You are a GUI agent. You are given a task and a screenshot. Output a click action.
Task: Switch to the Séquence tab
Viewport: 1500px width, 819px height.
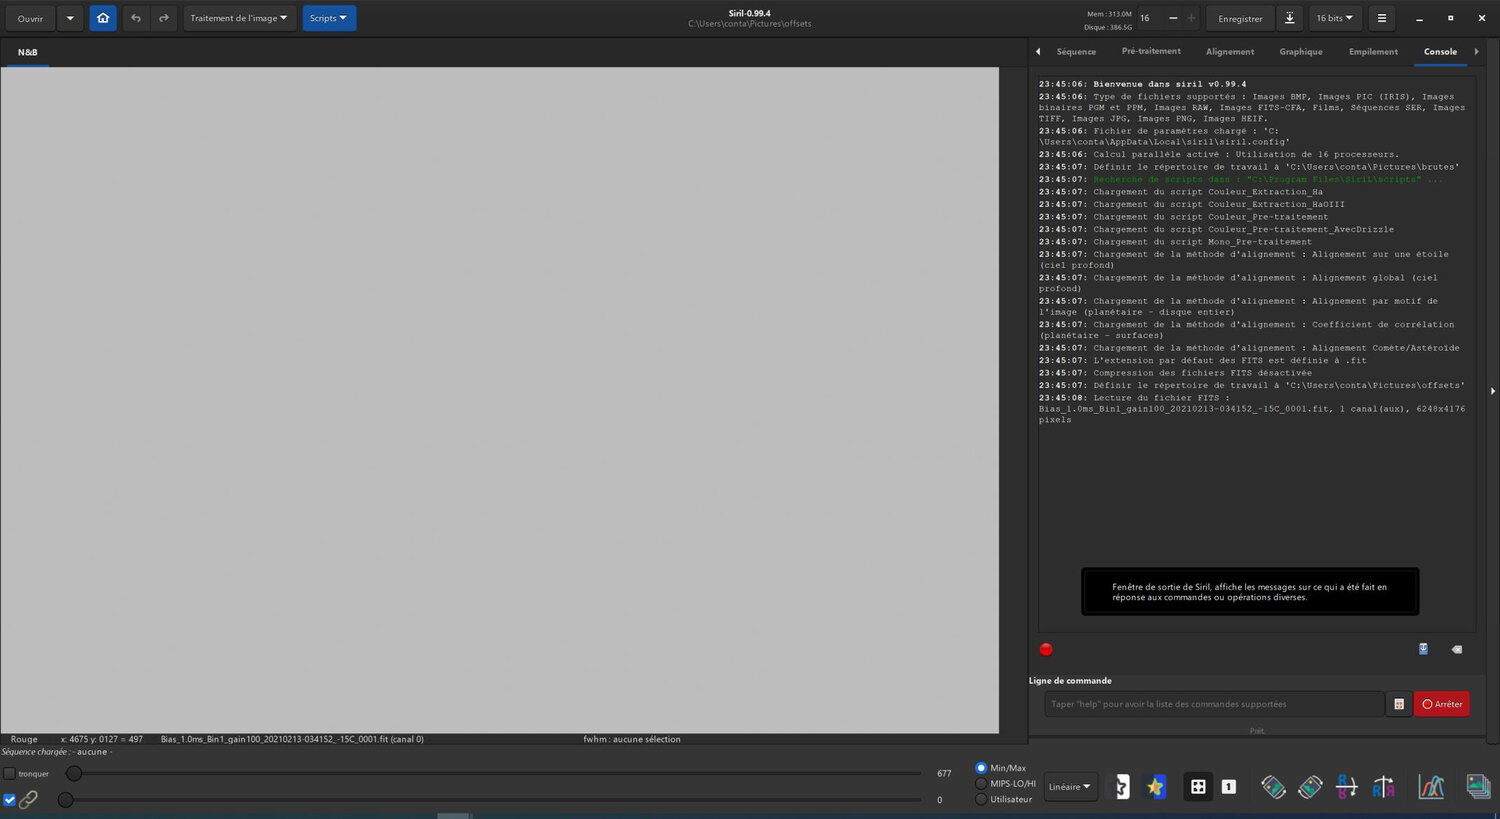coord(1076,52)
